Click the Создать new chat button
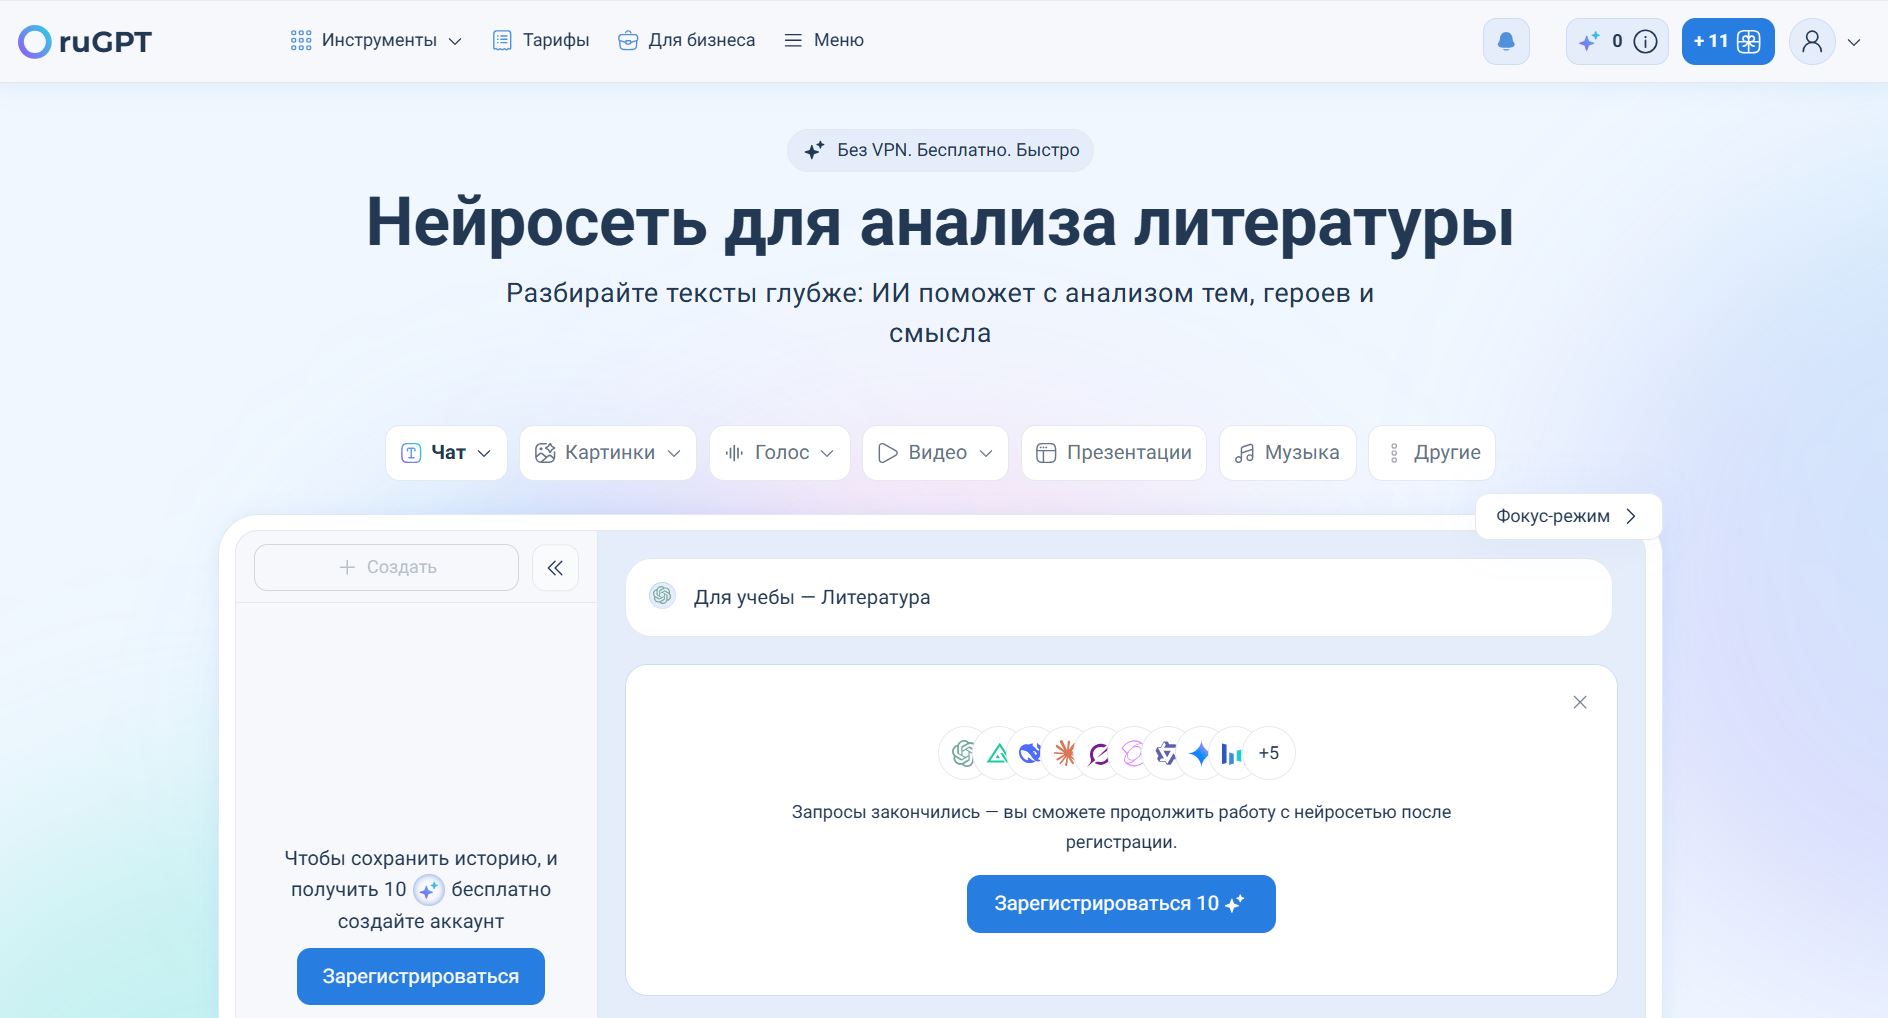Viewport: 1888px width, 1018px height. (x=386, y=567)
